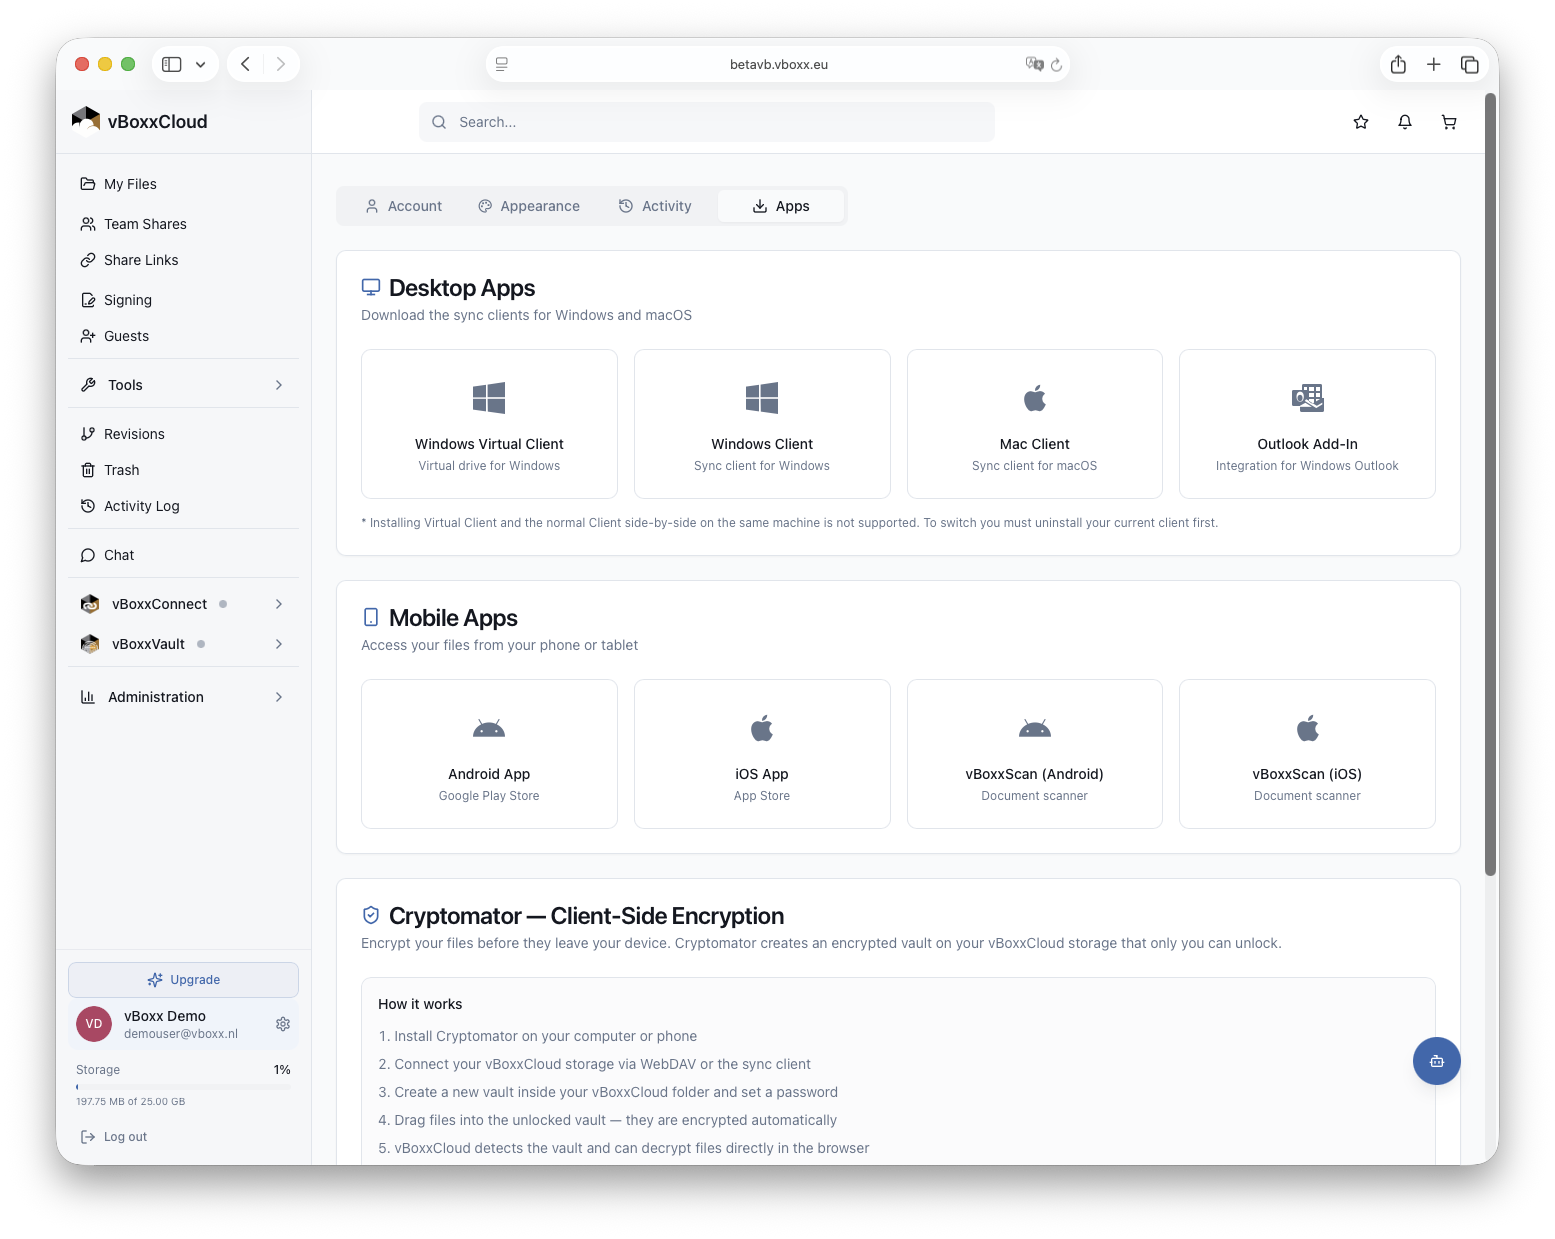
Task: Click the 'How it works' heading
Action: (420, 1004)
